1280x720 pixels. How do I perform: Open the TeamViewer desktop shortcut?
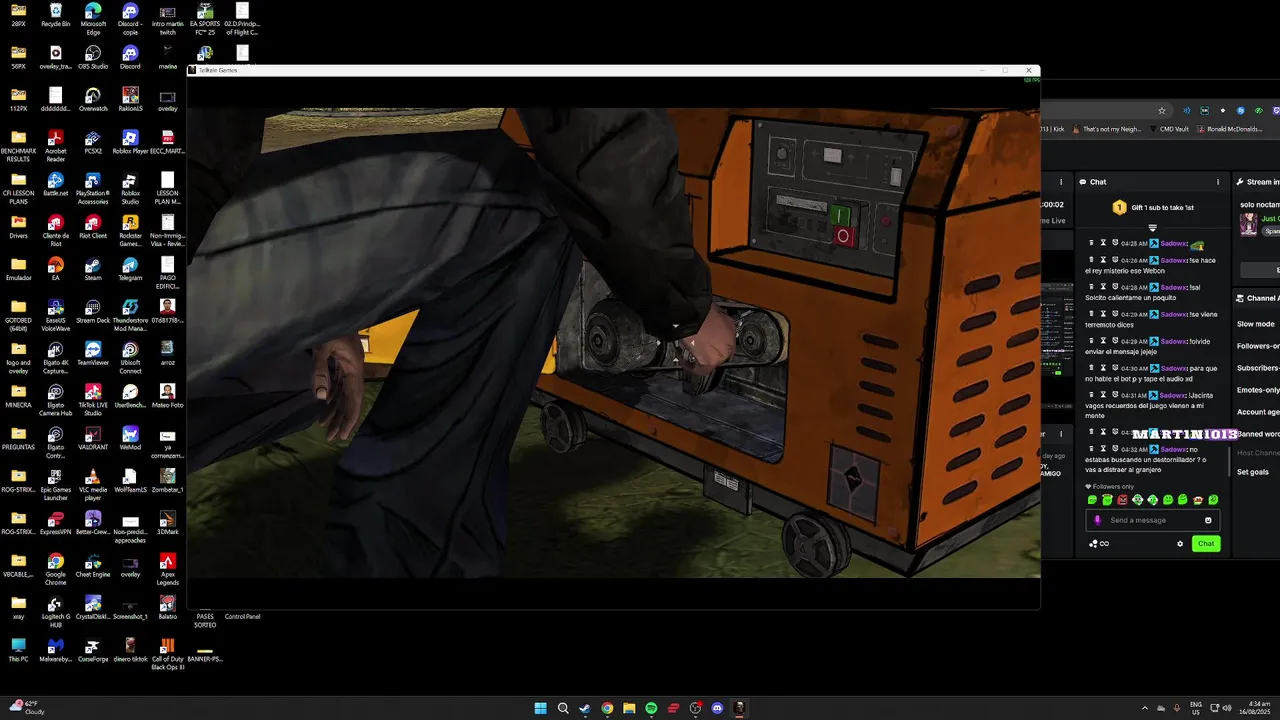click(x=93, y=354)
